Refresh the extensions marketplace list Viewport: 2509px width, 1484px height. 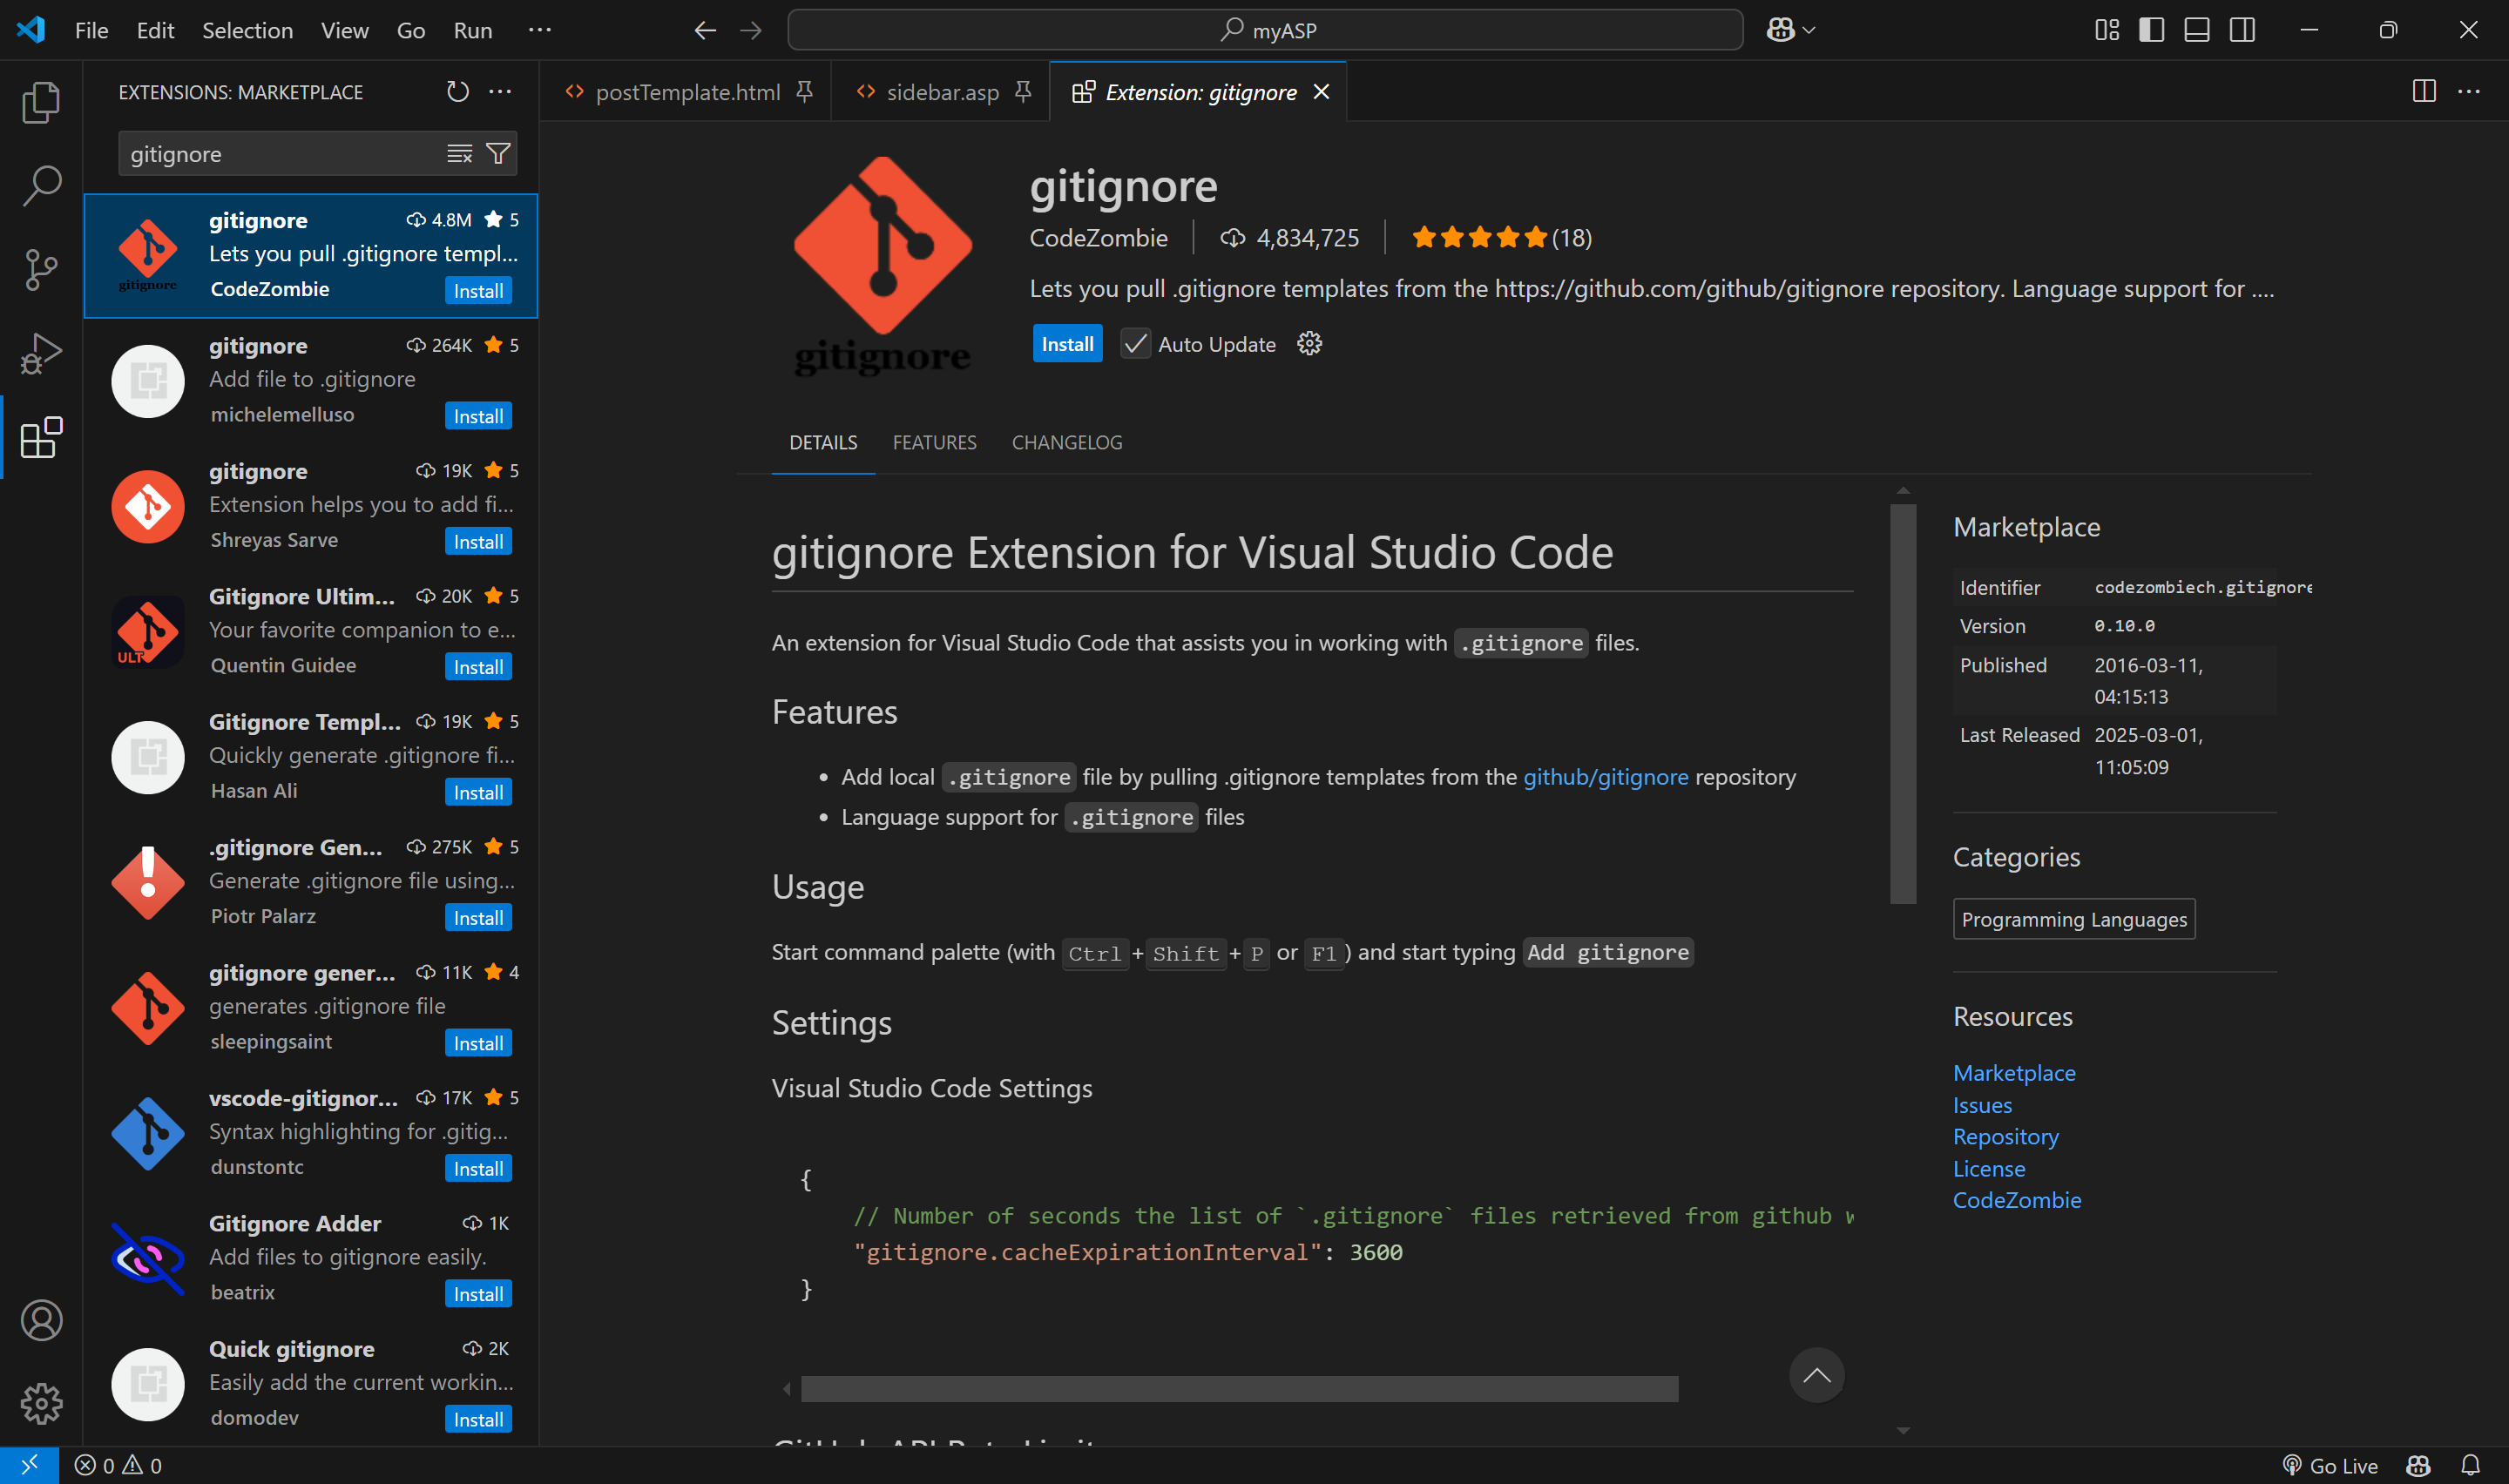point(458,92)
